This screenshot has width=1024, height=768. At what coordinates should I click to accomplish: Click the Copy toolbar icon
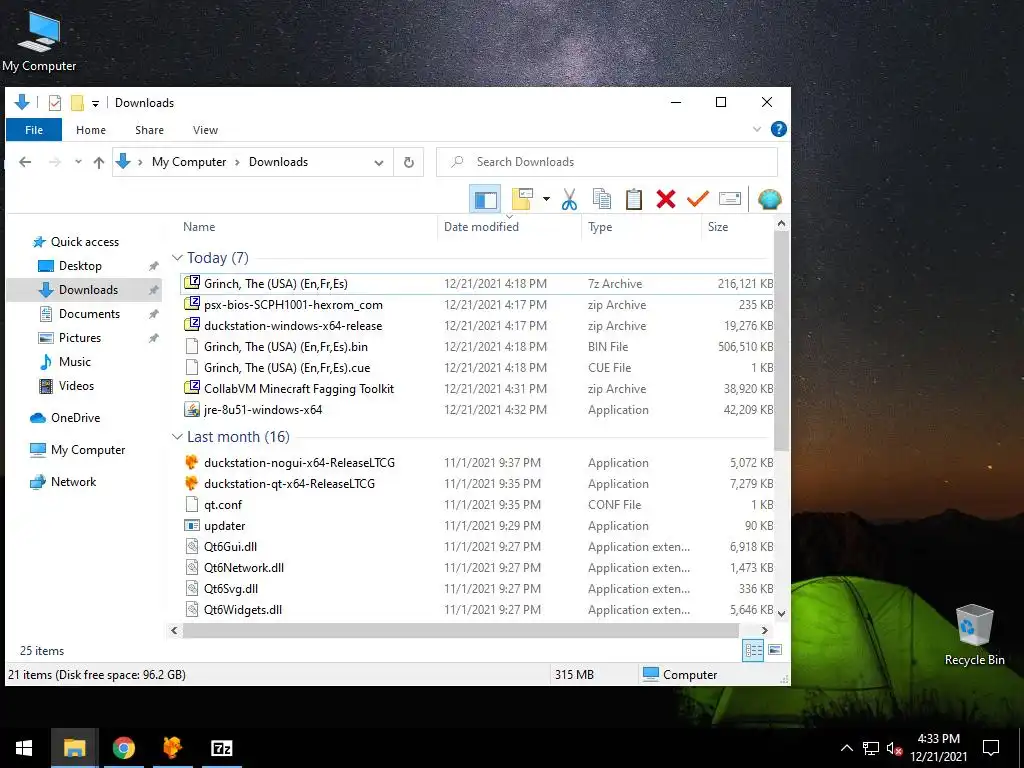(x=601, y=199)
